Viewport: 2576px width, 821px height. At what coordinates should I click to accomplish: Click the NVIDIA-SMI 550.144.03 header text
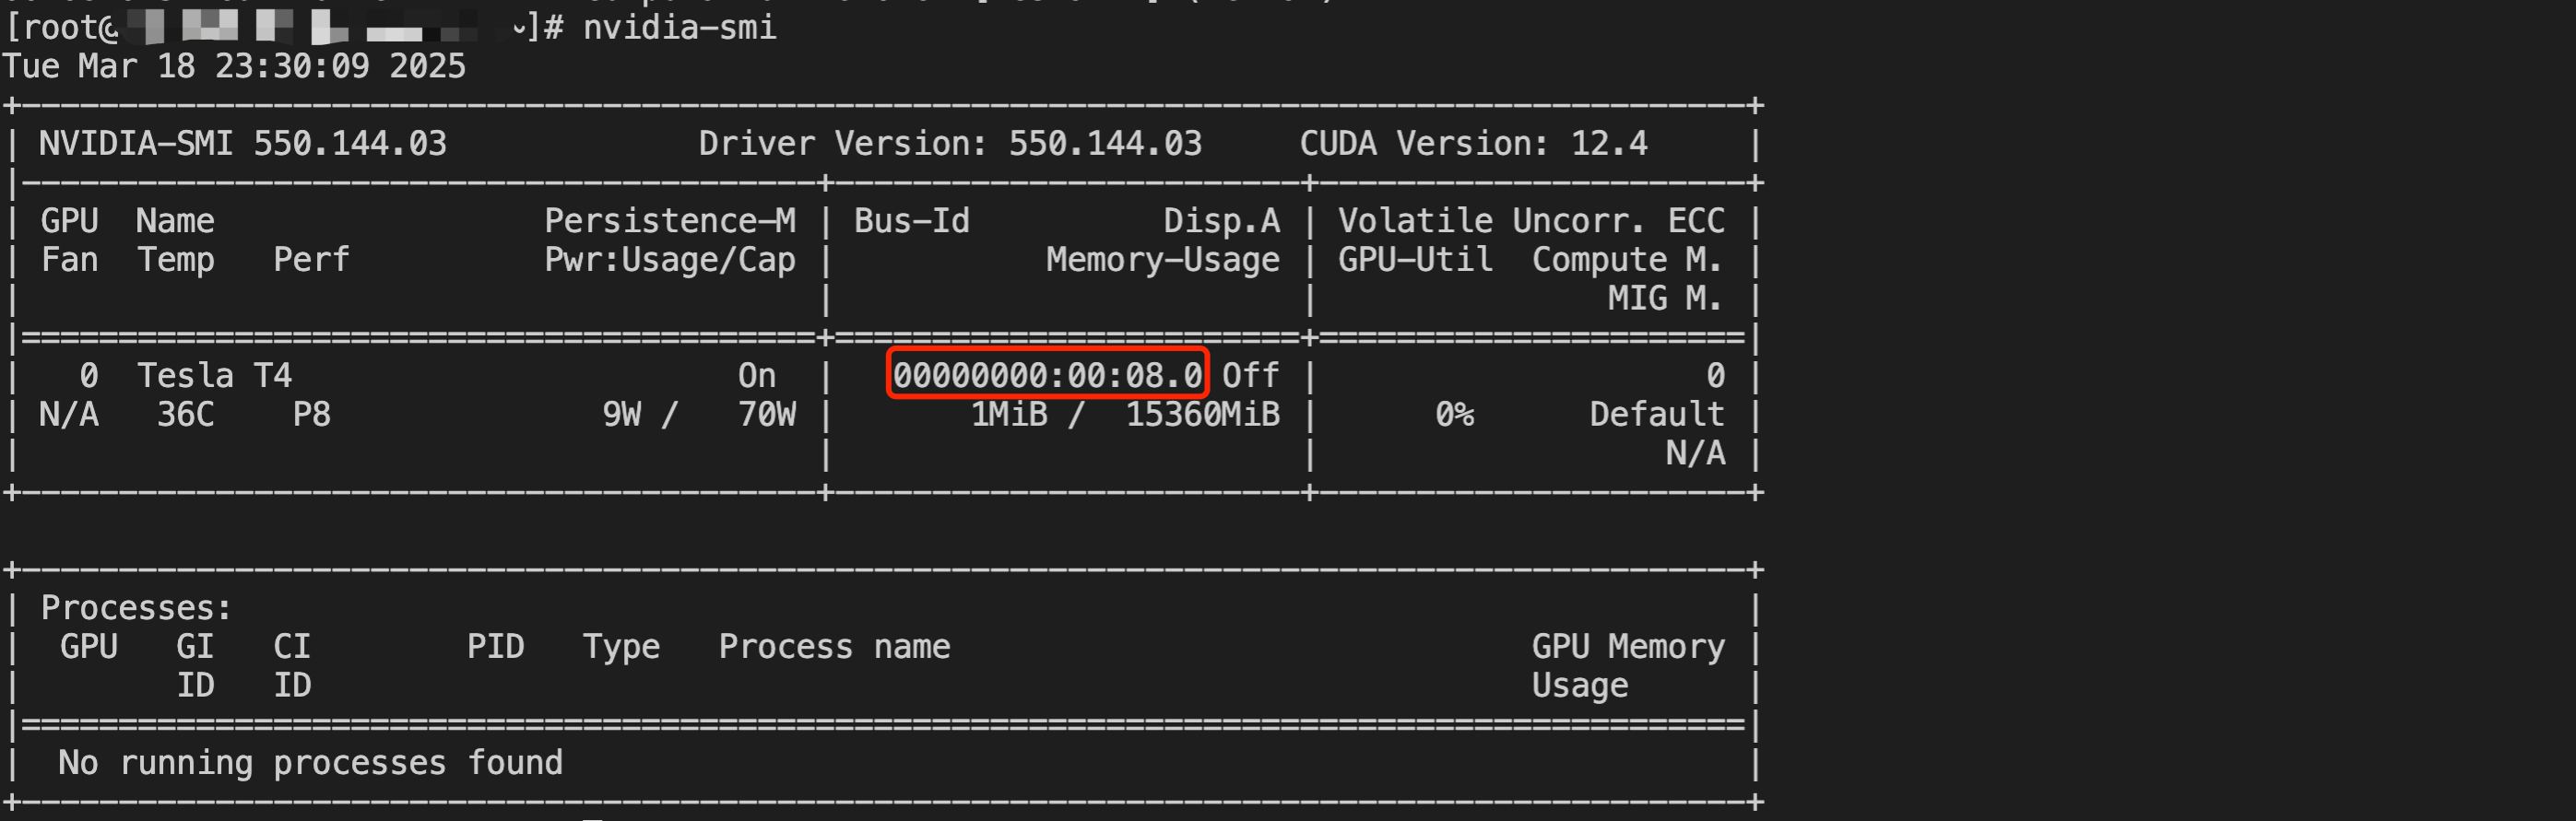point(243,143)
